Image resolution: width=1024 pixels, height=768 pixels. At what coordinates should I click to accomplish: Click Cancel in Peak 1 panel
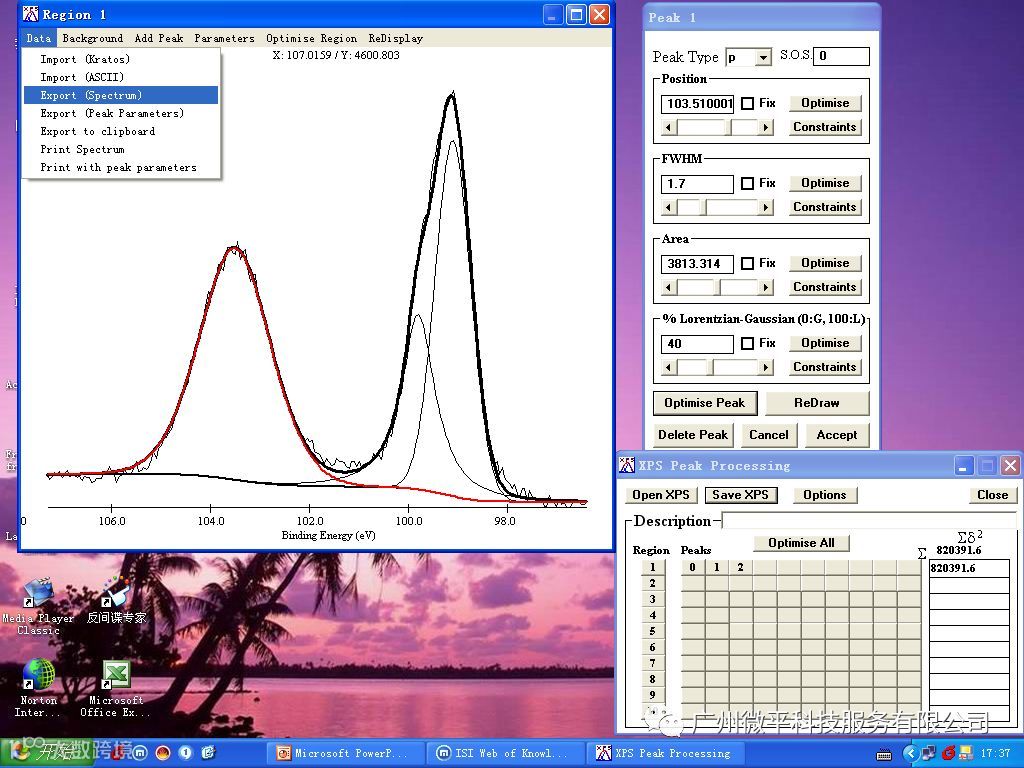coord(769,435)
